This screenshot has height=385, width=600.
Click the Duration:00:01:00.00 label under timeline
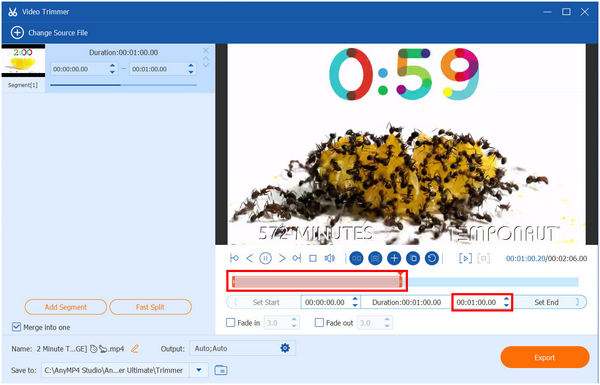point(406,302)
